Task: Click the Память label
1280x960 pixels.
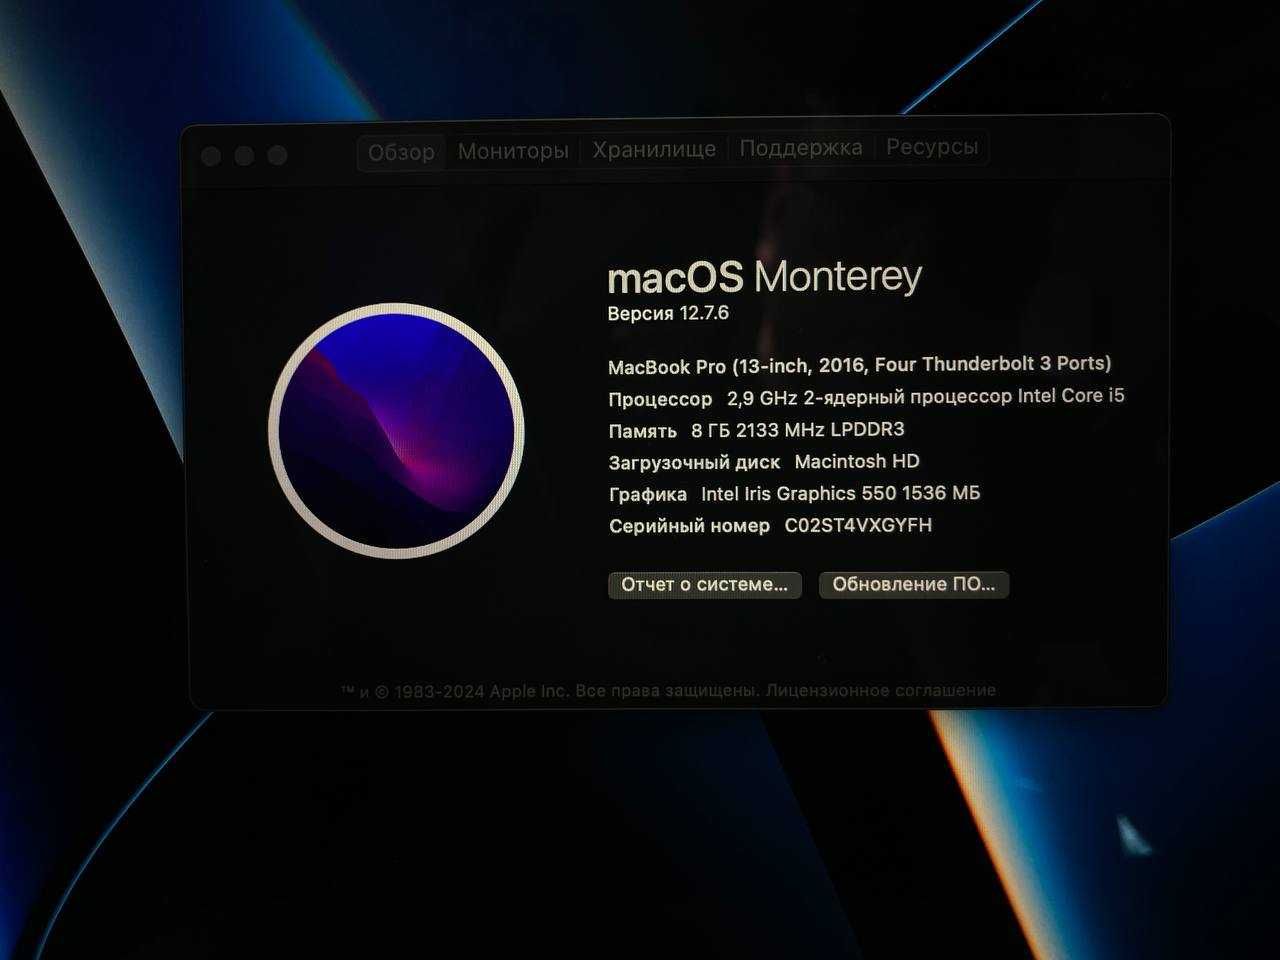Action: [x=643, y=431]
